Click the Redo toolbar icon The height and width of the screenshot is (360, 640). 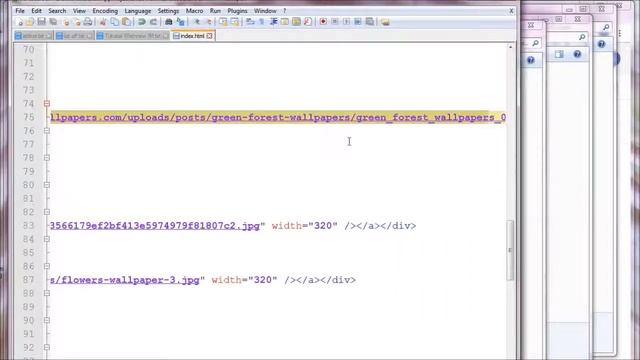[153, 22]
